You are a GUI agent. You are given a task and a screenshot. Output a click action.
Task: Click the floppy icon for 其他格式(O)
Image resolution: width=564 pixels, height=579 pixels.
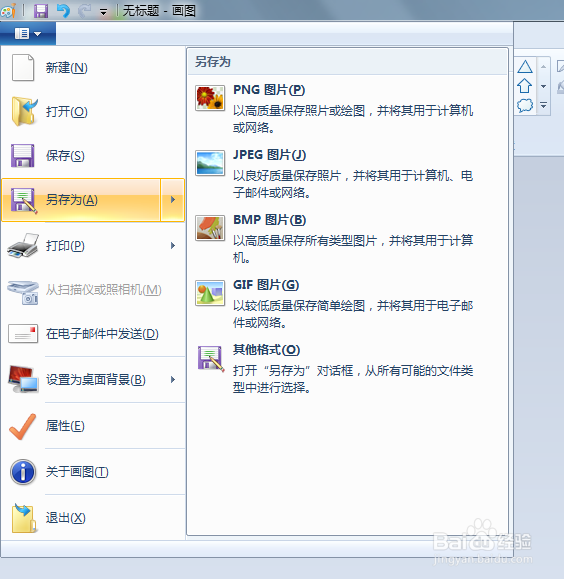(x=211, y=358)
